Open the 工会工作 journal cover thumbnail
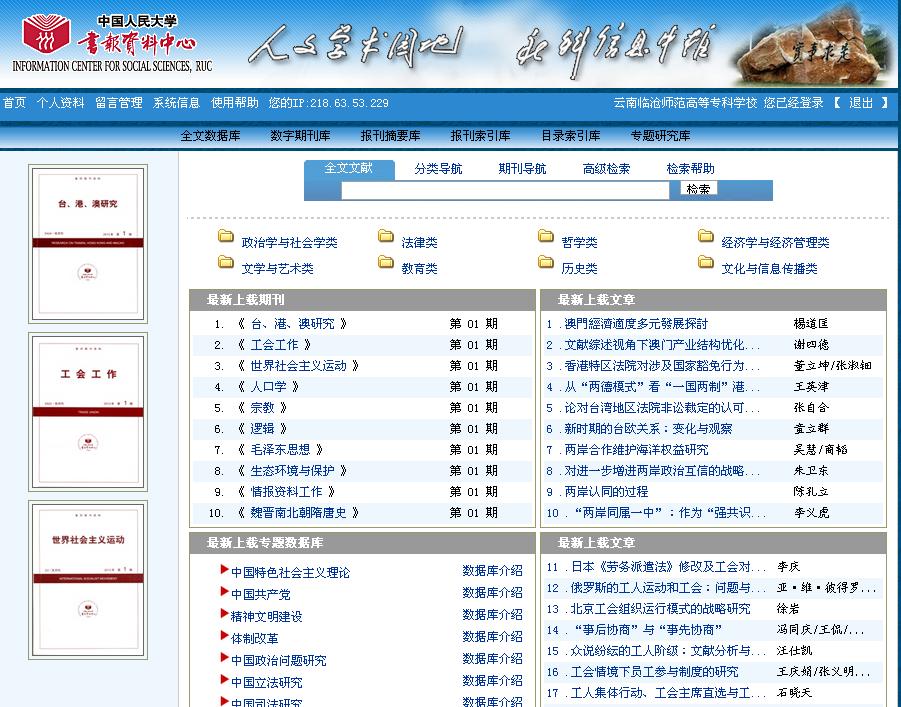 click(88, 411)
